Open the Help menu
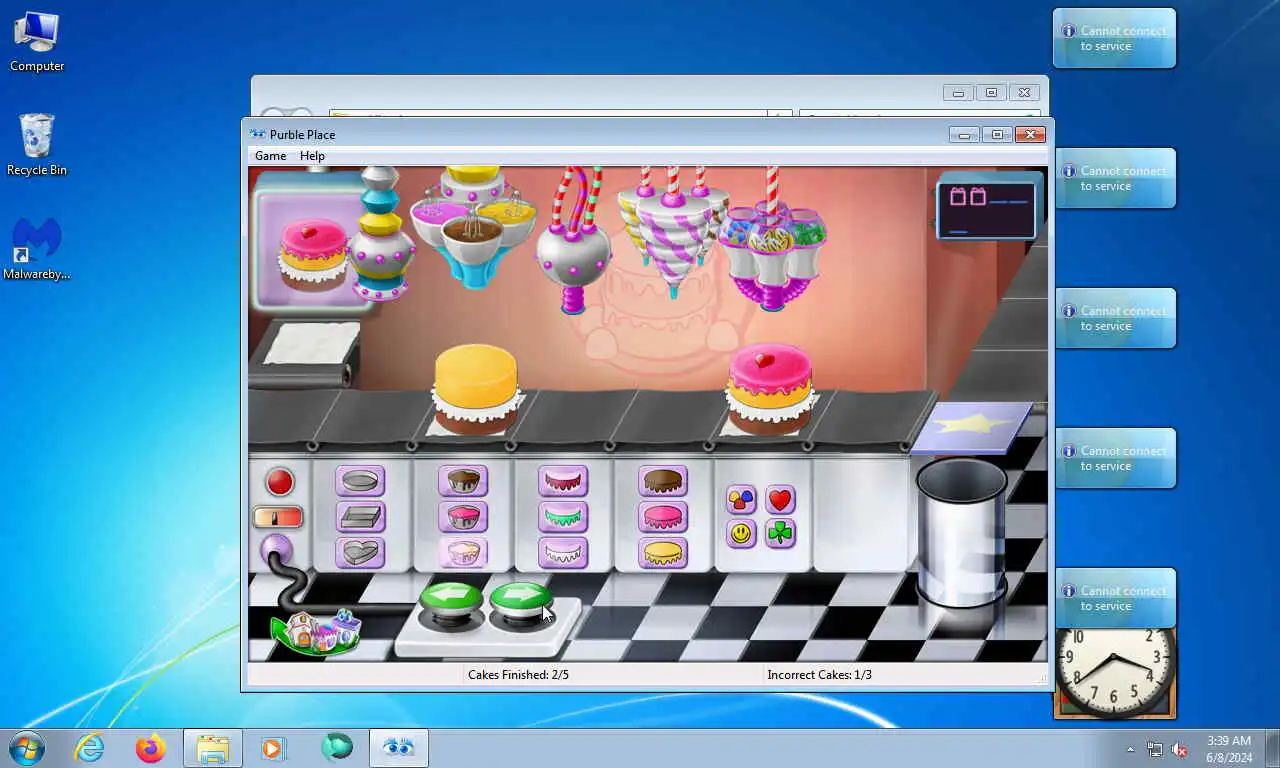 tap(312, 156)
